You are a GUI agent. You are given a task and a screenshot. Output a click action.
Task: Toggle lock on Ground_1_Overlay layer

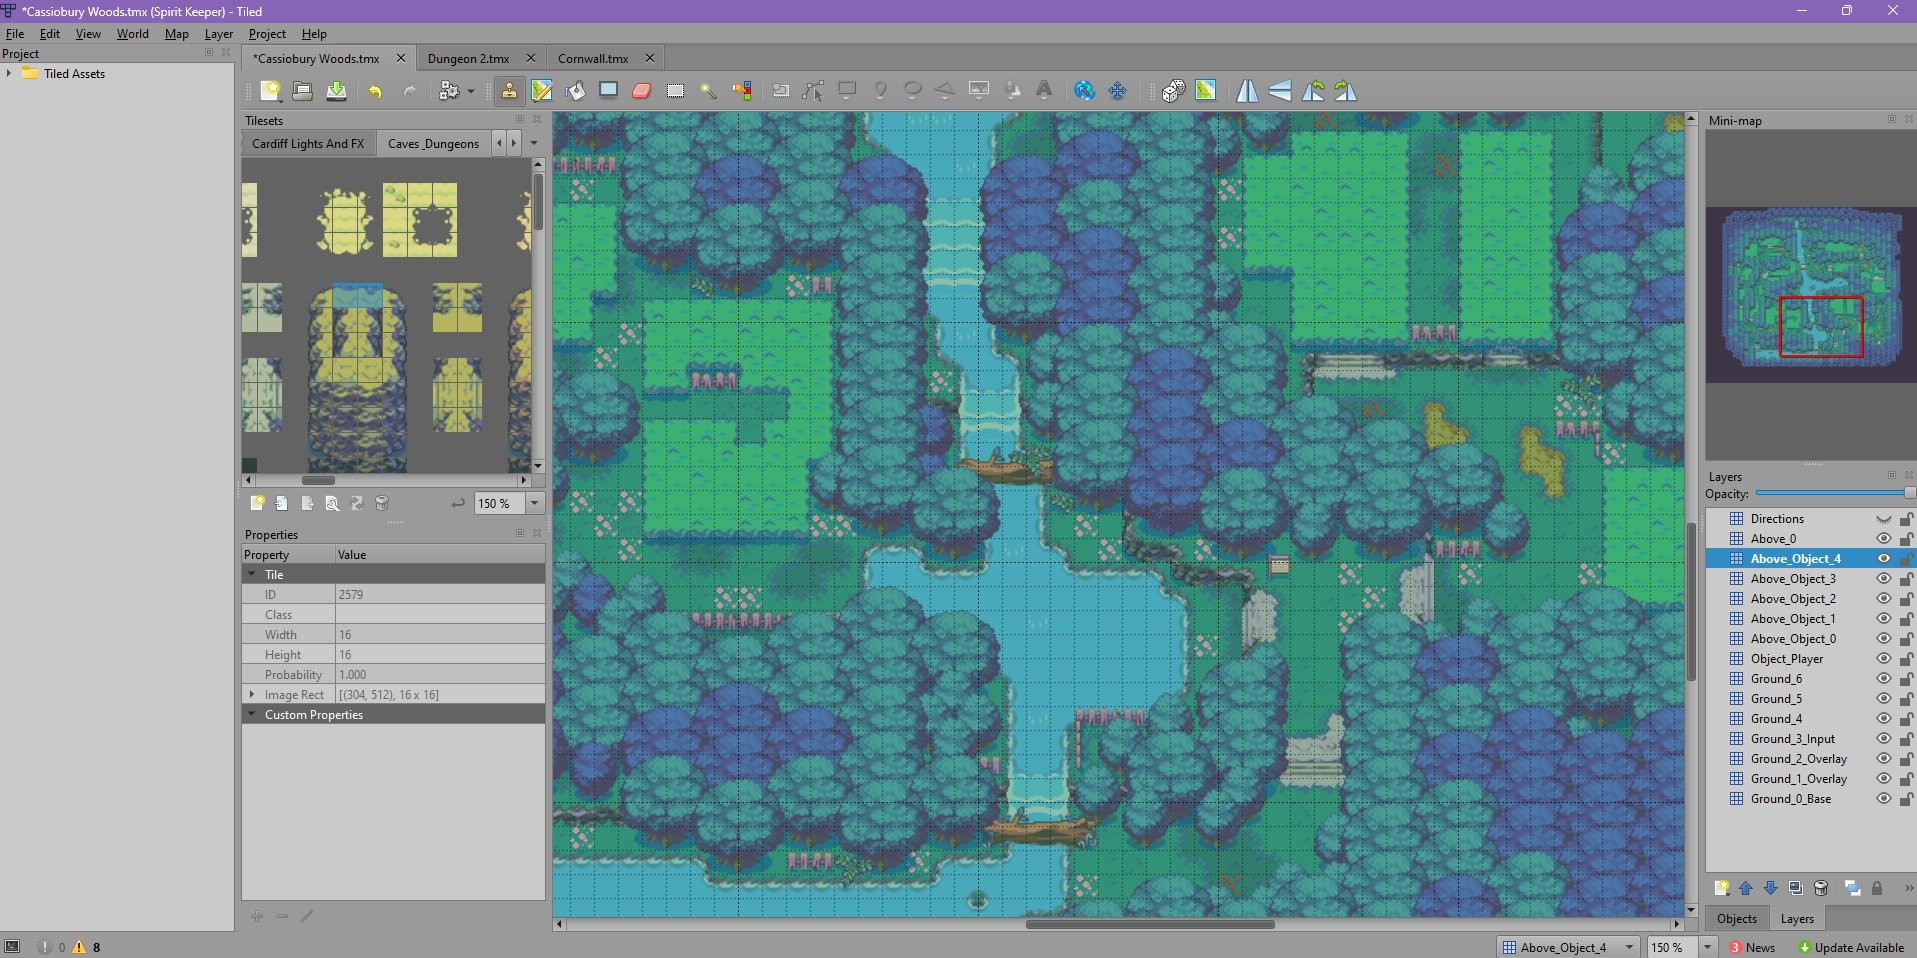1906,779
